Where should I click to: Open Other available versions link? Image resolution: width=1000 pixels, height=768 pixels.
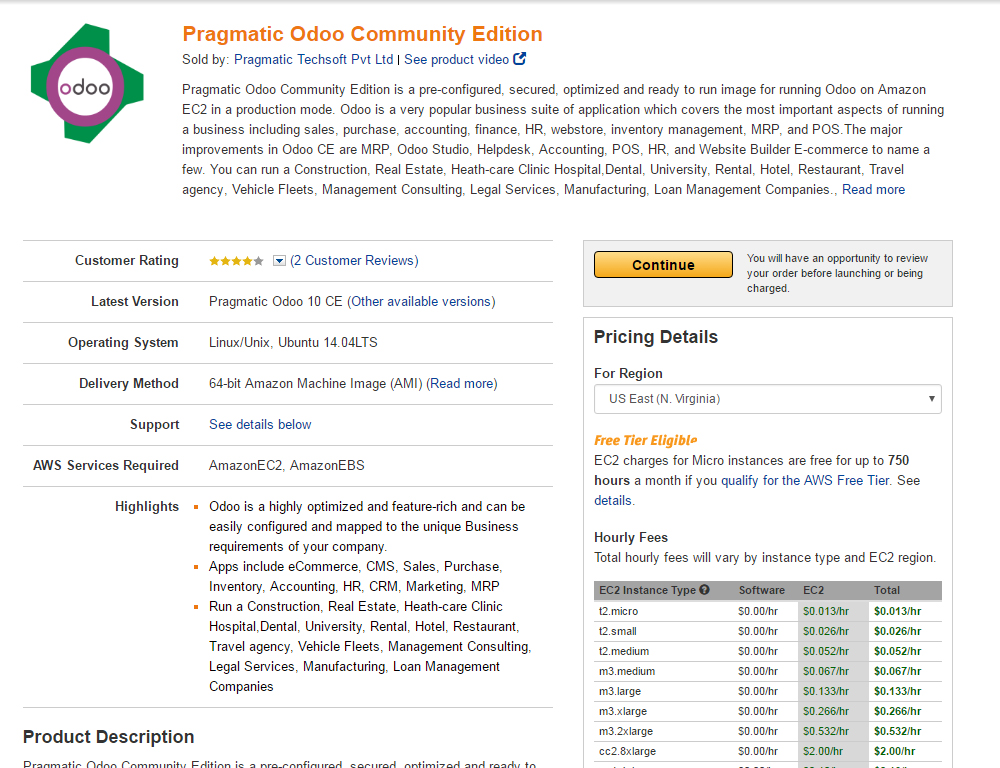(421, 301)
